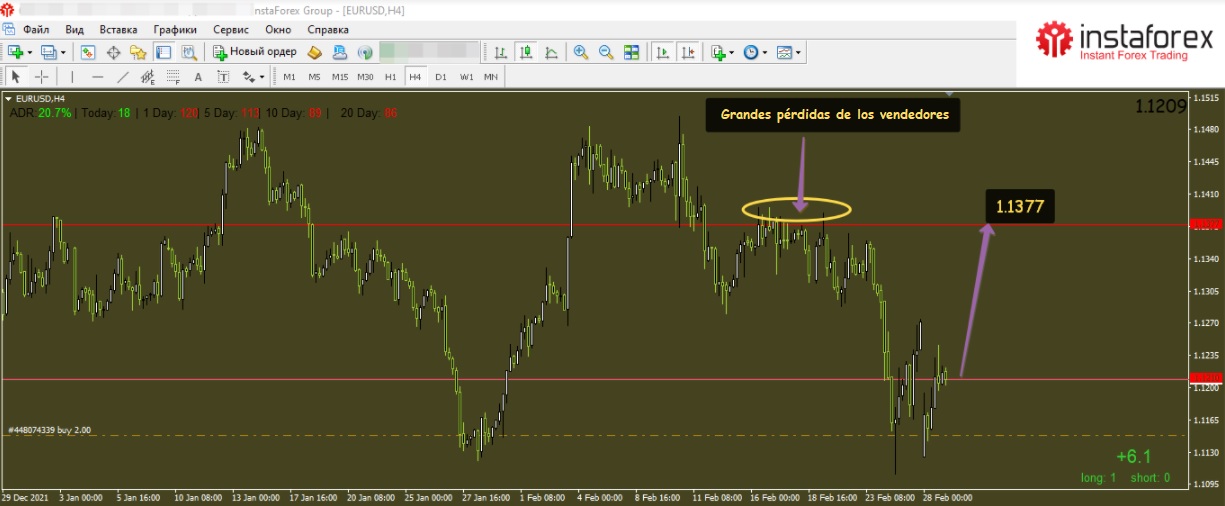Click the Новый ордер button
The width and height of the screenshot is (1225, 506).
(255, 52)
